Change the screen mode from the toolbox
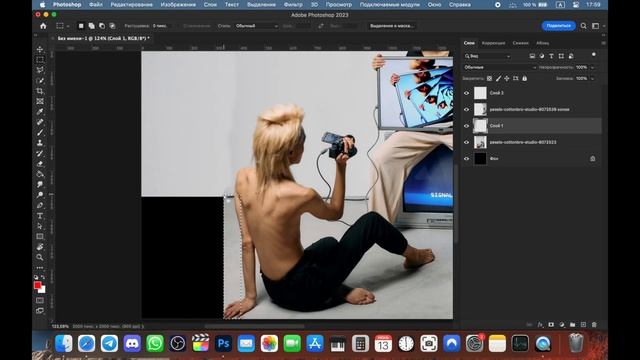 [x=40, y=311]
